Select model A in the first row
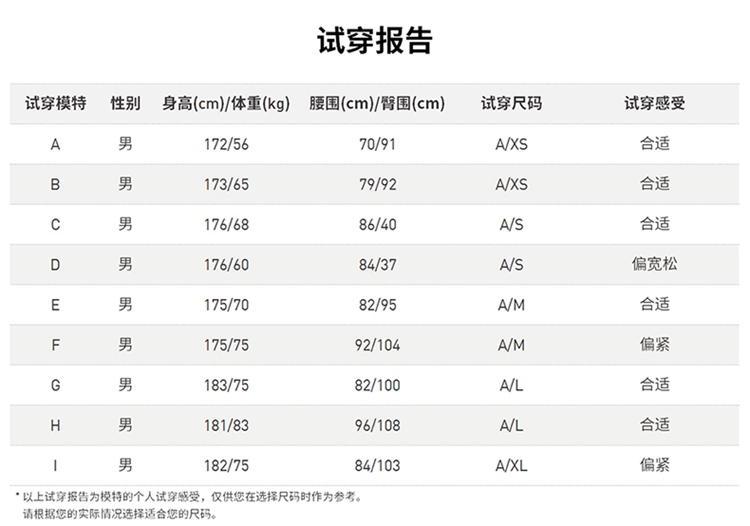This screenshot has height=526, width=750. pyautogui.click(x=55, y=144)
